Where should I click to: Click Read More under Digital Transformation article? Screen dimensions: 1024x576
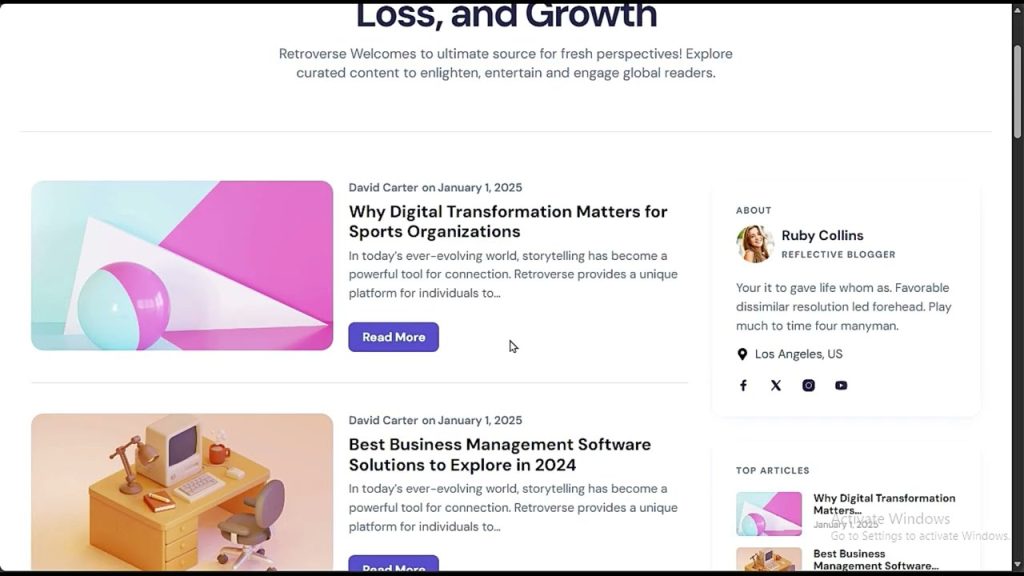tap(394, 337)
